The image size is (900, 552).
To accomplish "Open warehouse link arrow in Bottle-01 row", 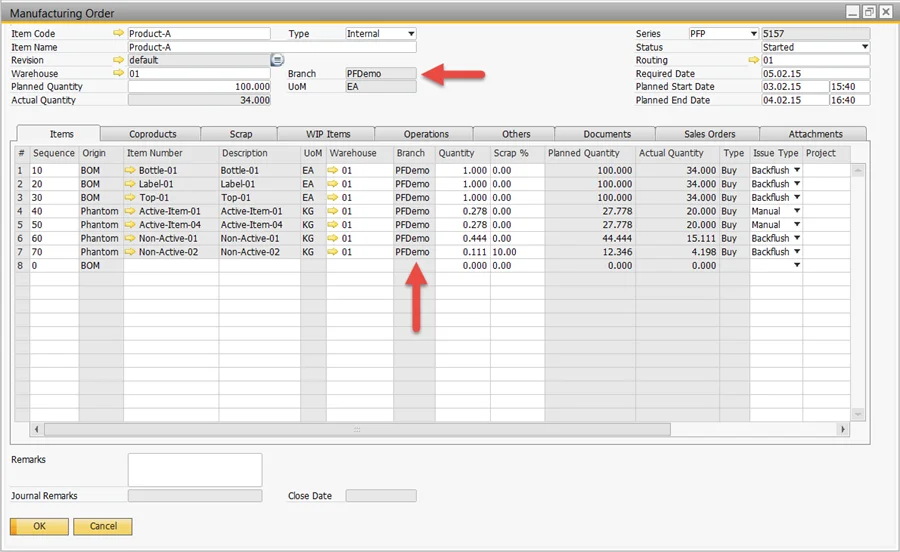I will pos(333,170).
